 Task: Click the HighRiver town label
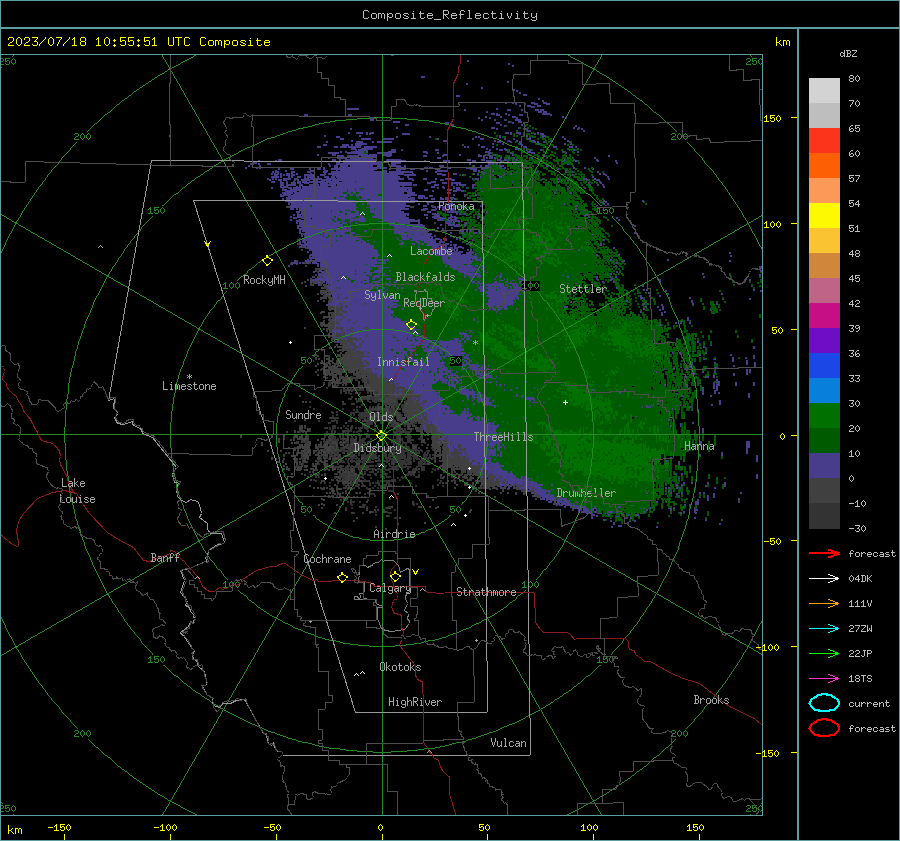(x=415, y=702)
